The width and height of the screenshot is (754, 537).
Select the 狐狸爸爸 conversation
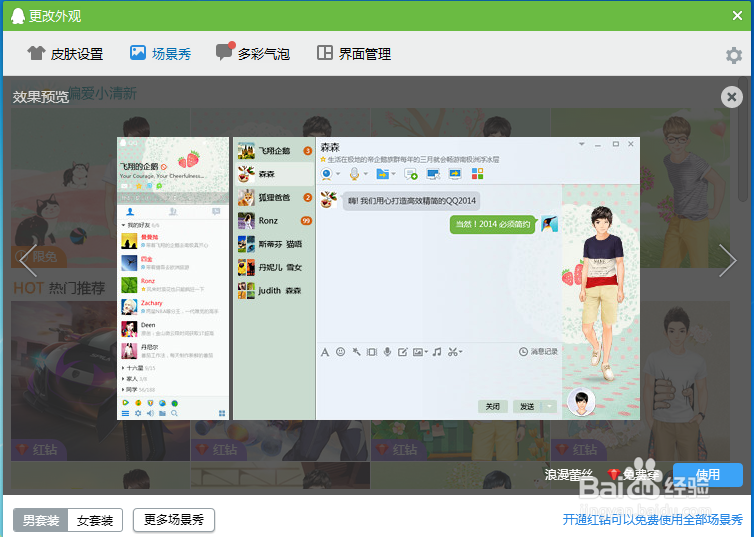[x=274, y=198]
